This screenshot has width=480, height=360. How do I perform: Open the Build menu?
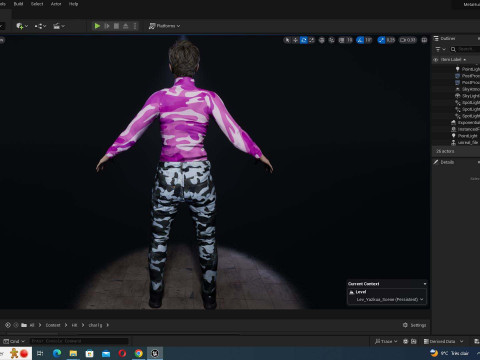point(18,4)
